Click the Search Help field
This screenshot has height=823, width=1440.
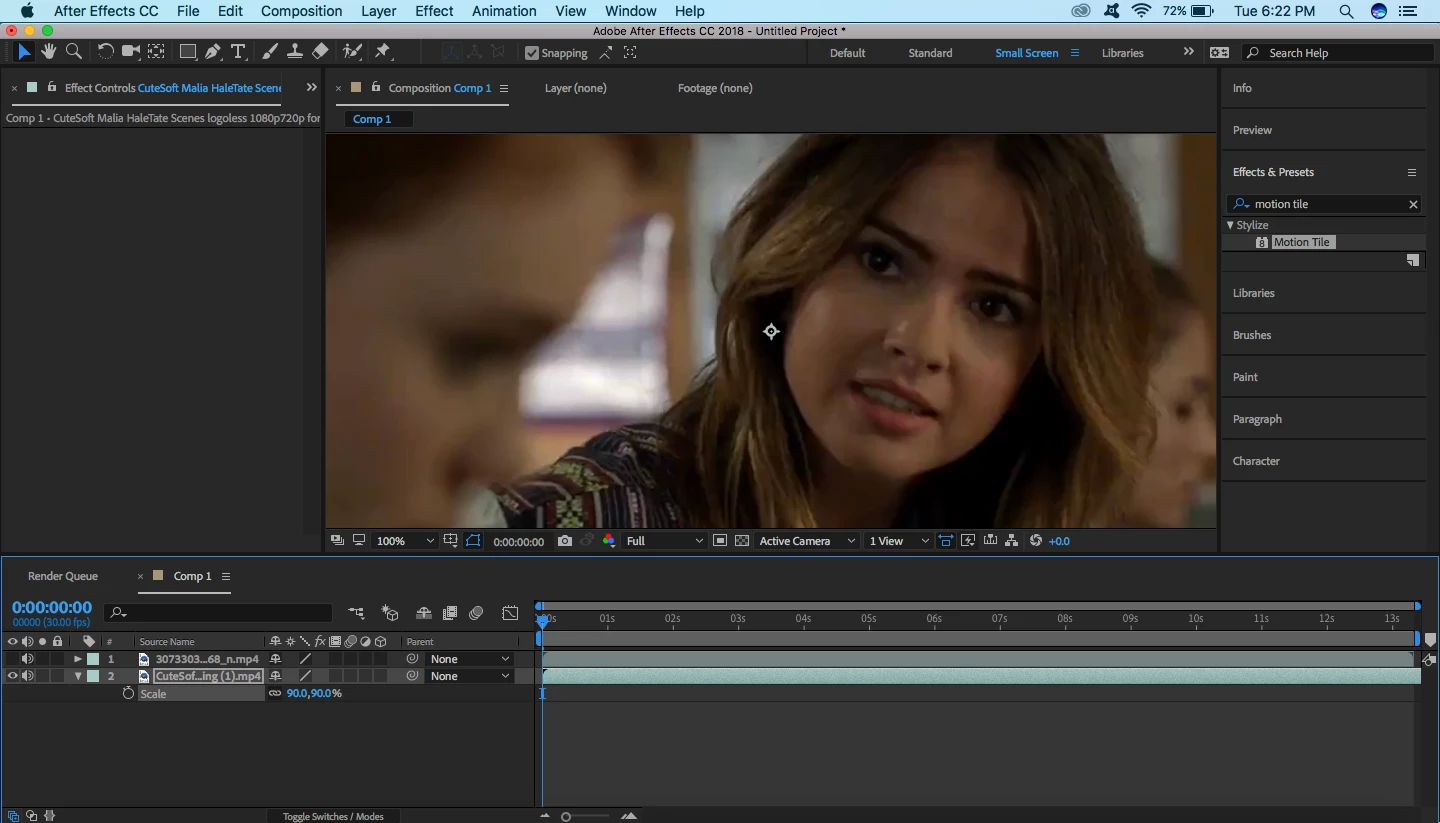point(1337,53)
